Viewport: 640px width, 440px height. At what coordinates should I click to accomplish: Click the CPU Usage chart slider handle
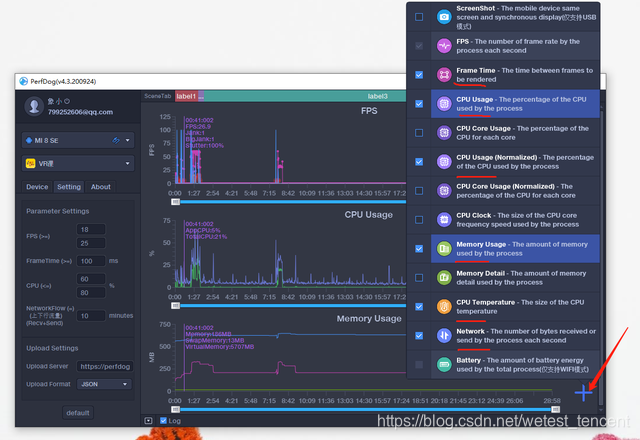(176, 305)
